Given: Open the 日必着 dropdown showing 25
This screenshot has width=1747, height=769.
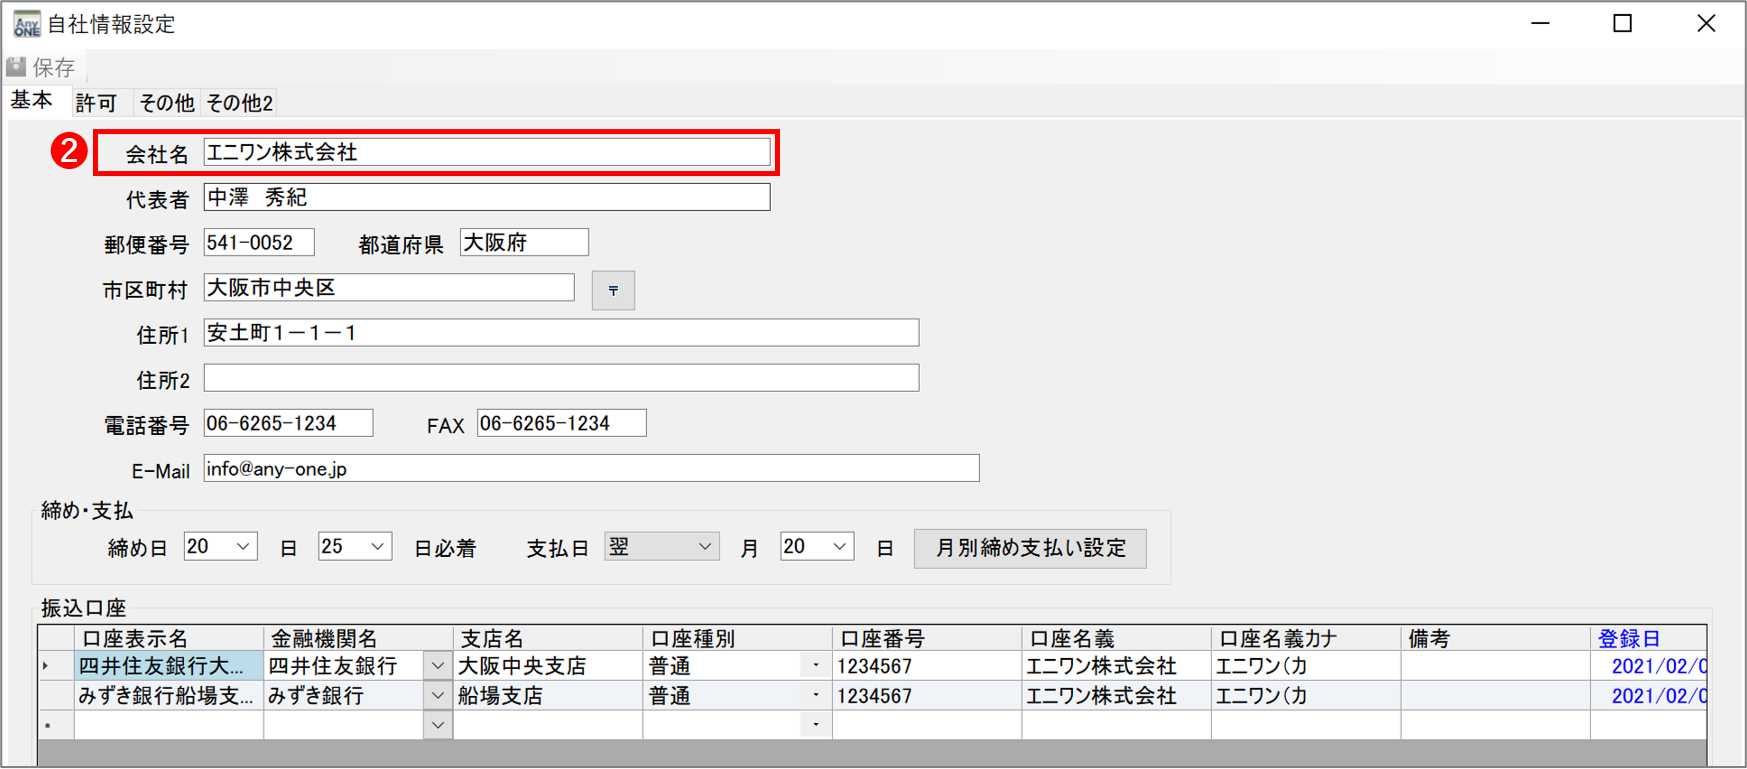Looking at the screenshot, I should tap(377, 547).
